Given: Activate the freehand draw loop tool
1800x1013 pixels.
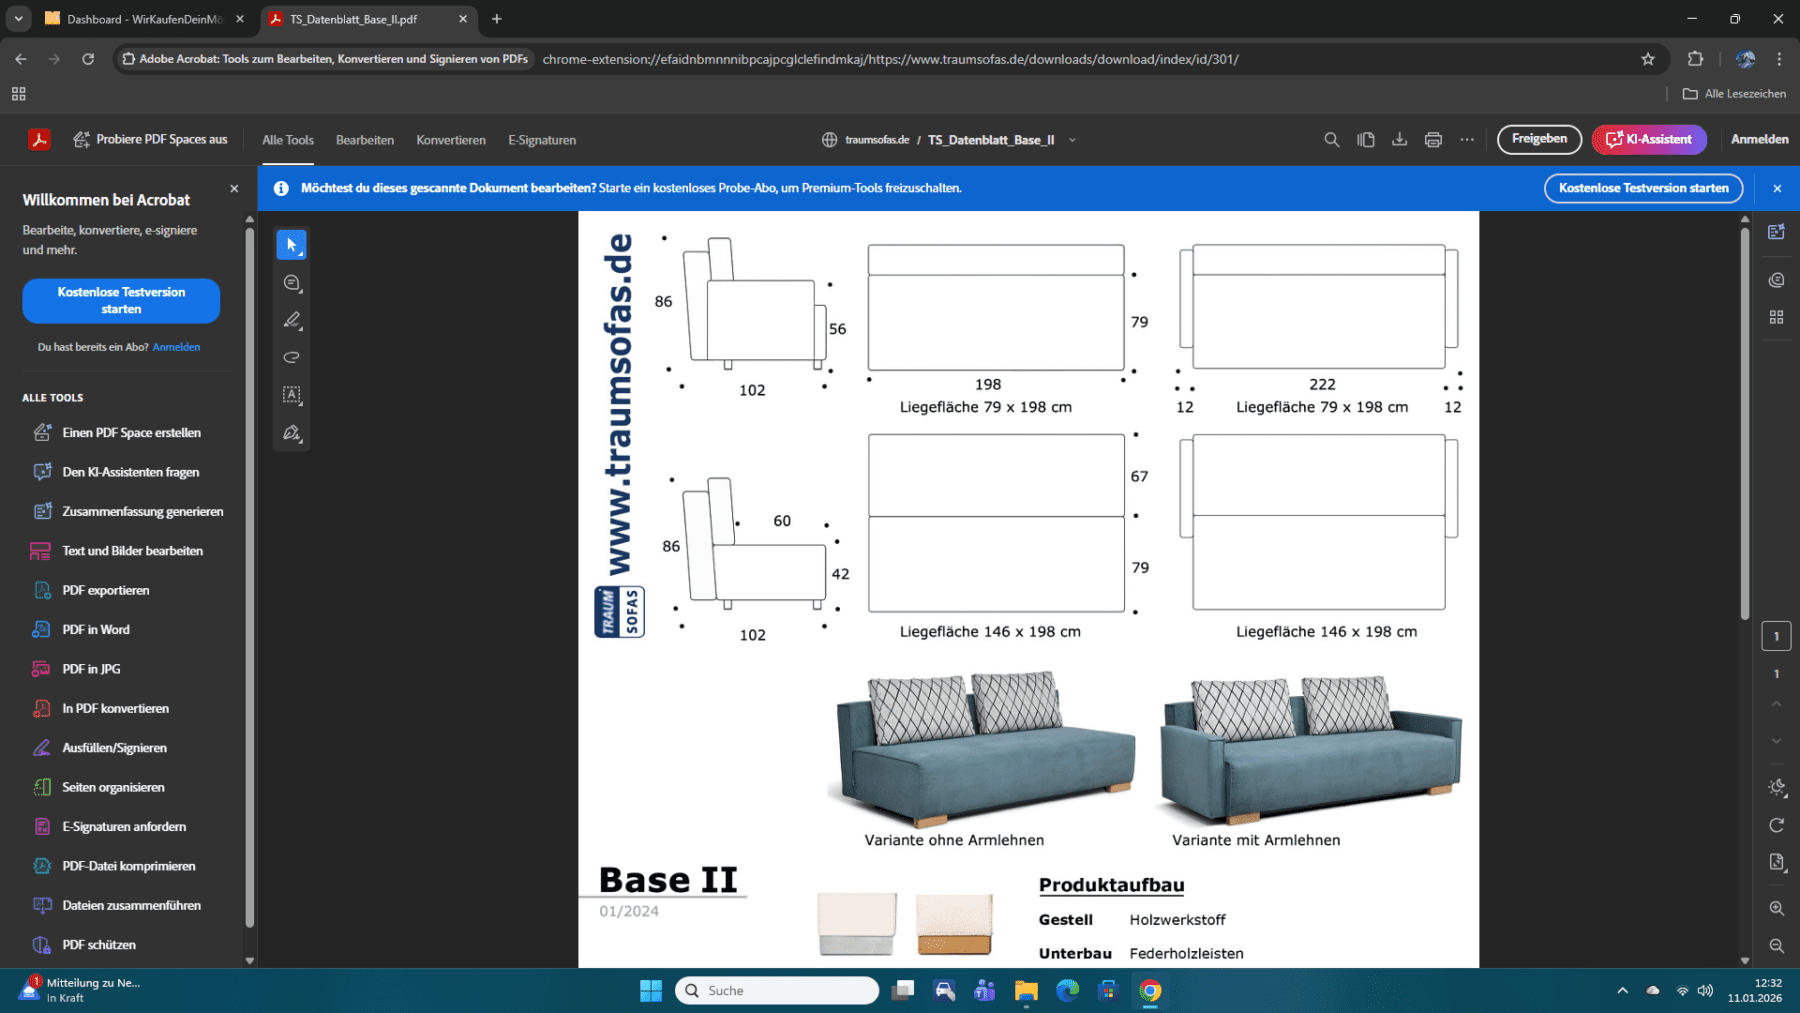Looking at the screenshot, I should [x=291, y=357].
